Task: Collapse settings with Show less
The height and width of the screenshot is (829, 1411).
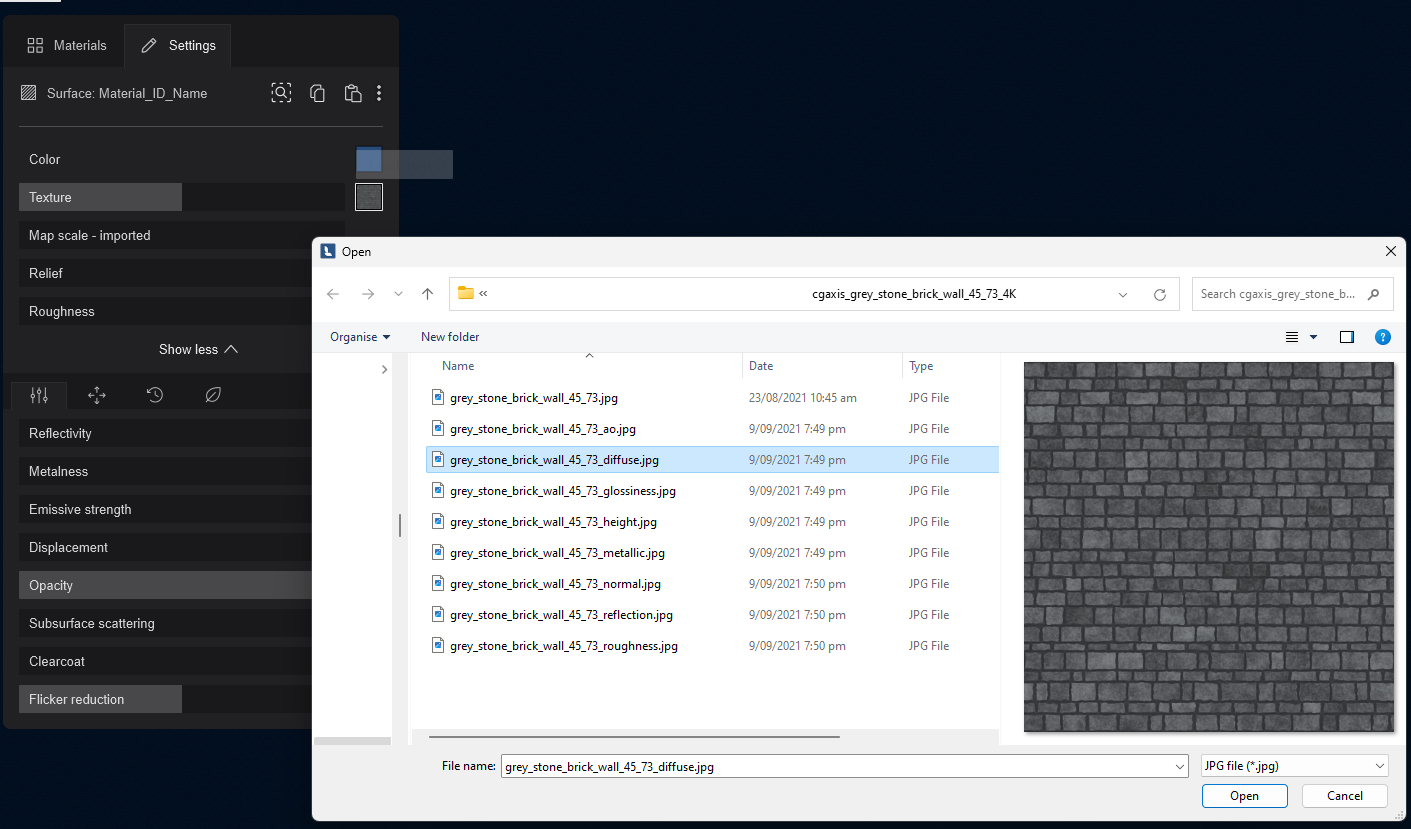Action: click(x=198, y=349)
